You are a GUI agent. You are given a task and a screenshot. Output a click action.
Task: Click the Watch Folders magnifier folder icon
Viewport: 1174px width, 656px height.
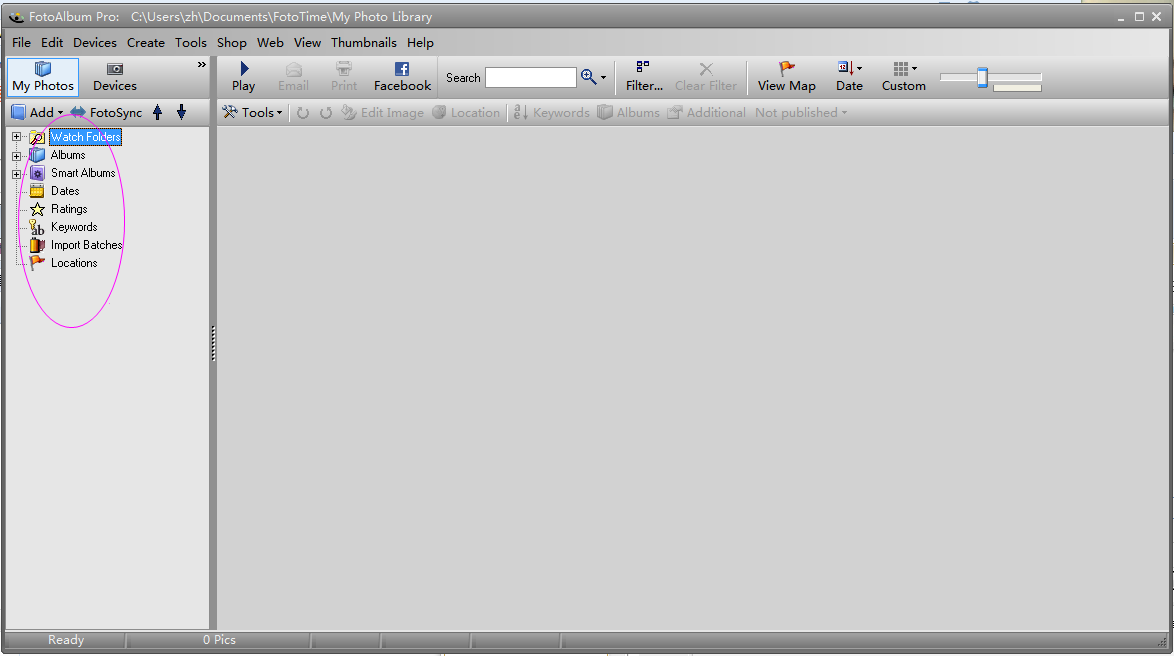(37, 137)
